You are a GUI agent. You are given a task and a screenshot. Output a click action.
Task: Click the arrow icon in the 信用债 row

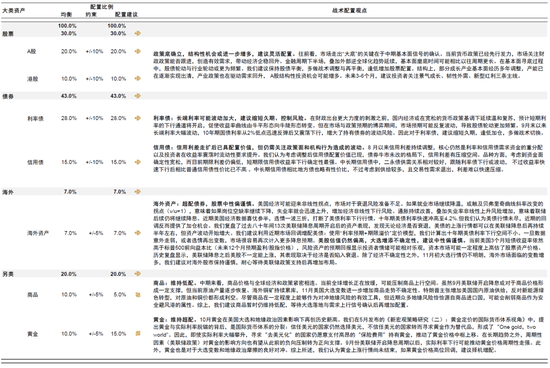click(x=138, y=162)
